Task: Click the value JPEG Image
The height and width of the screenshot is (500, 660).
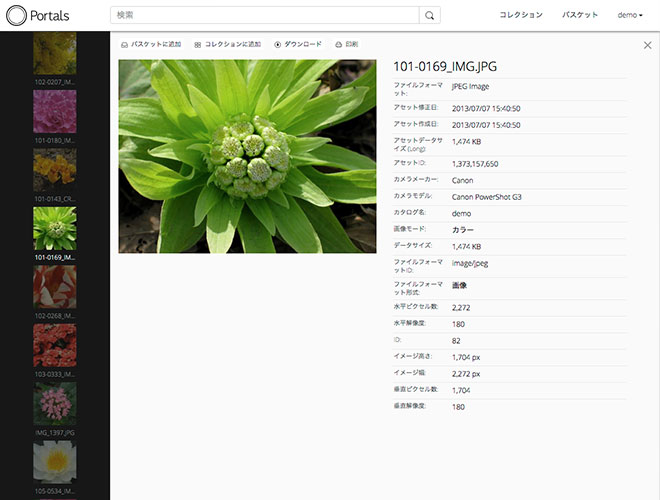Action: pos(470,87)
